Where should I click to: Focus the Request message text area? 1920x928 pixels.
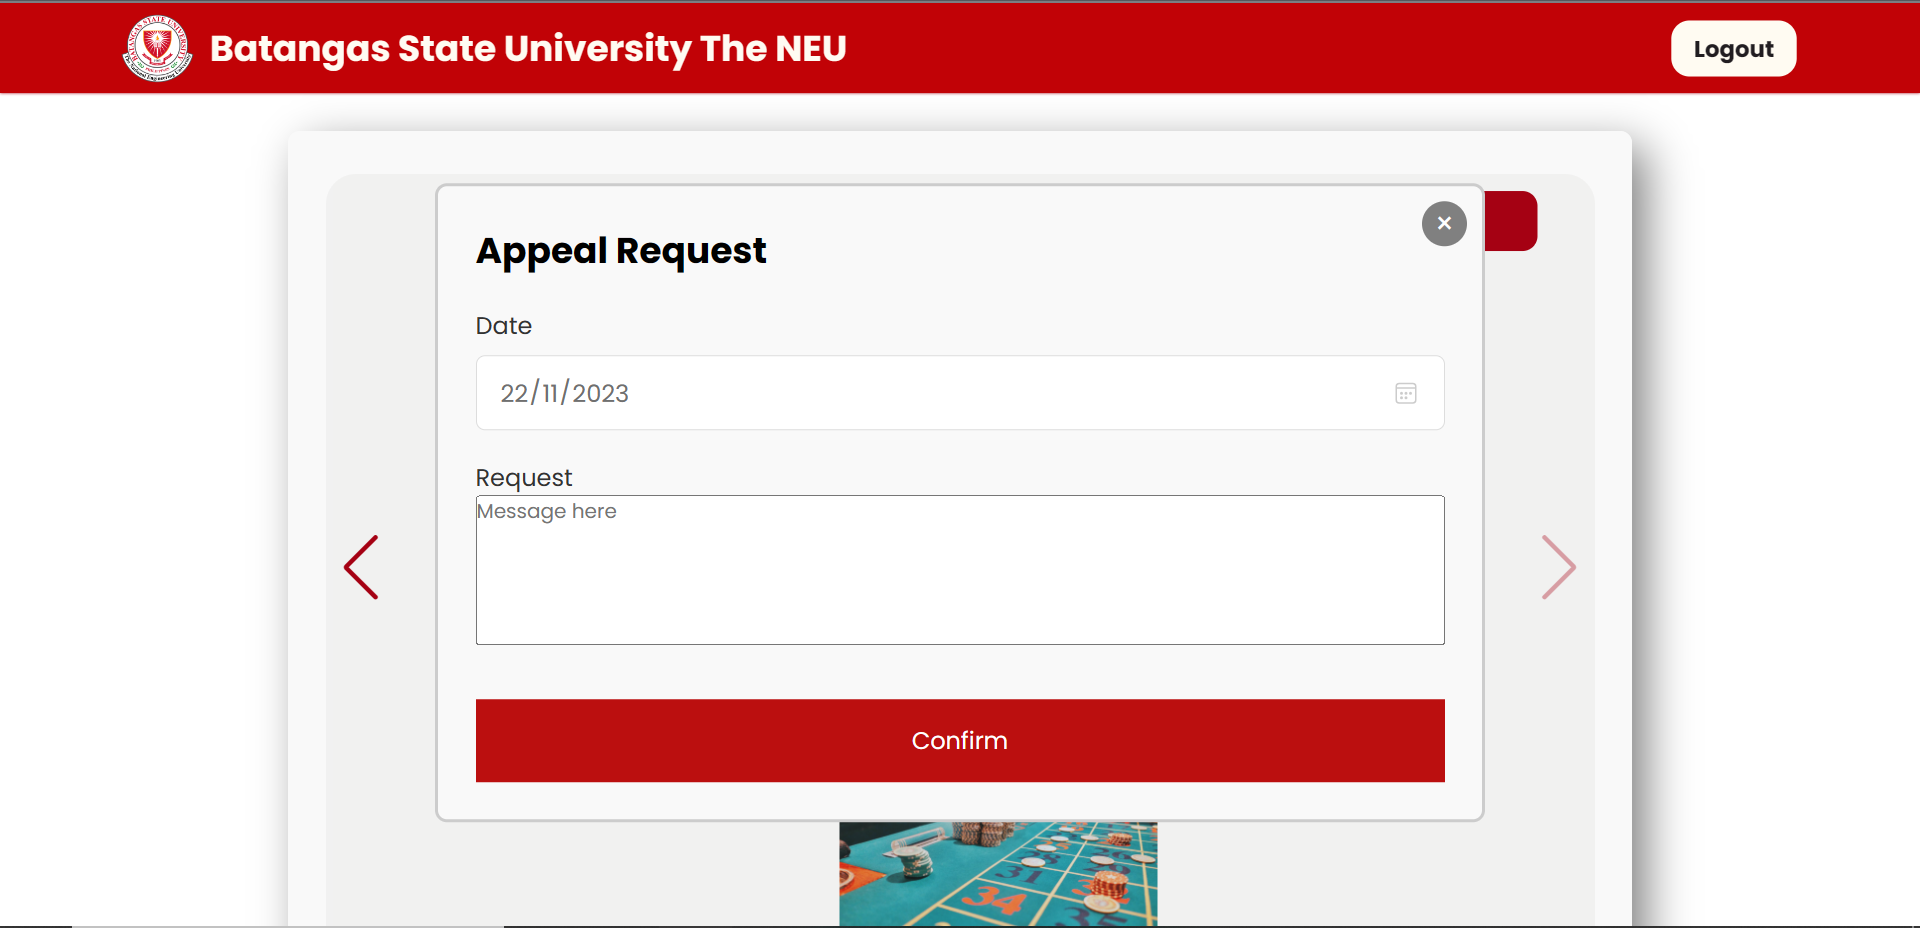tap(959, 580)
